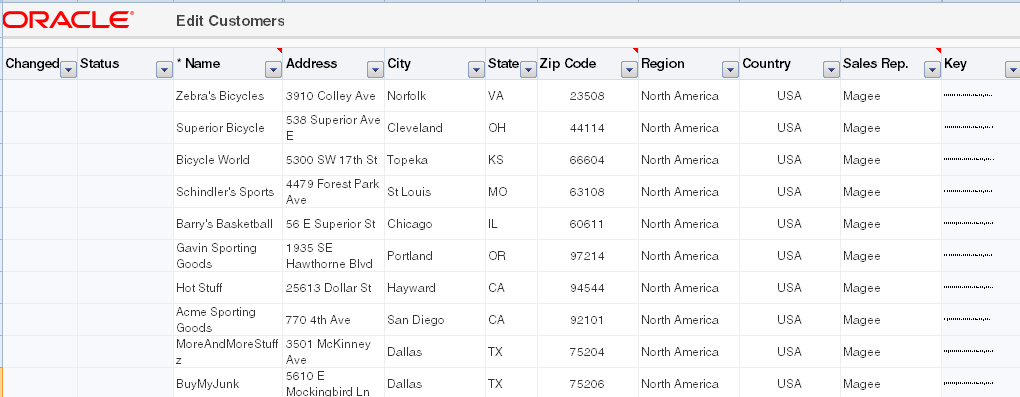
Task: Open the State column filter dropdown
Action: click(x=528, y=69)
